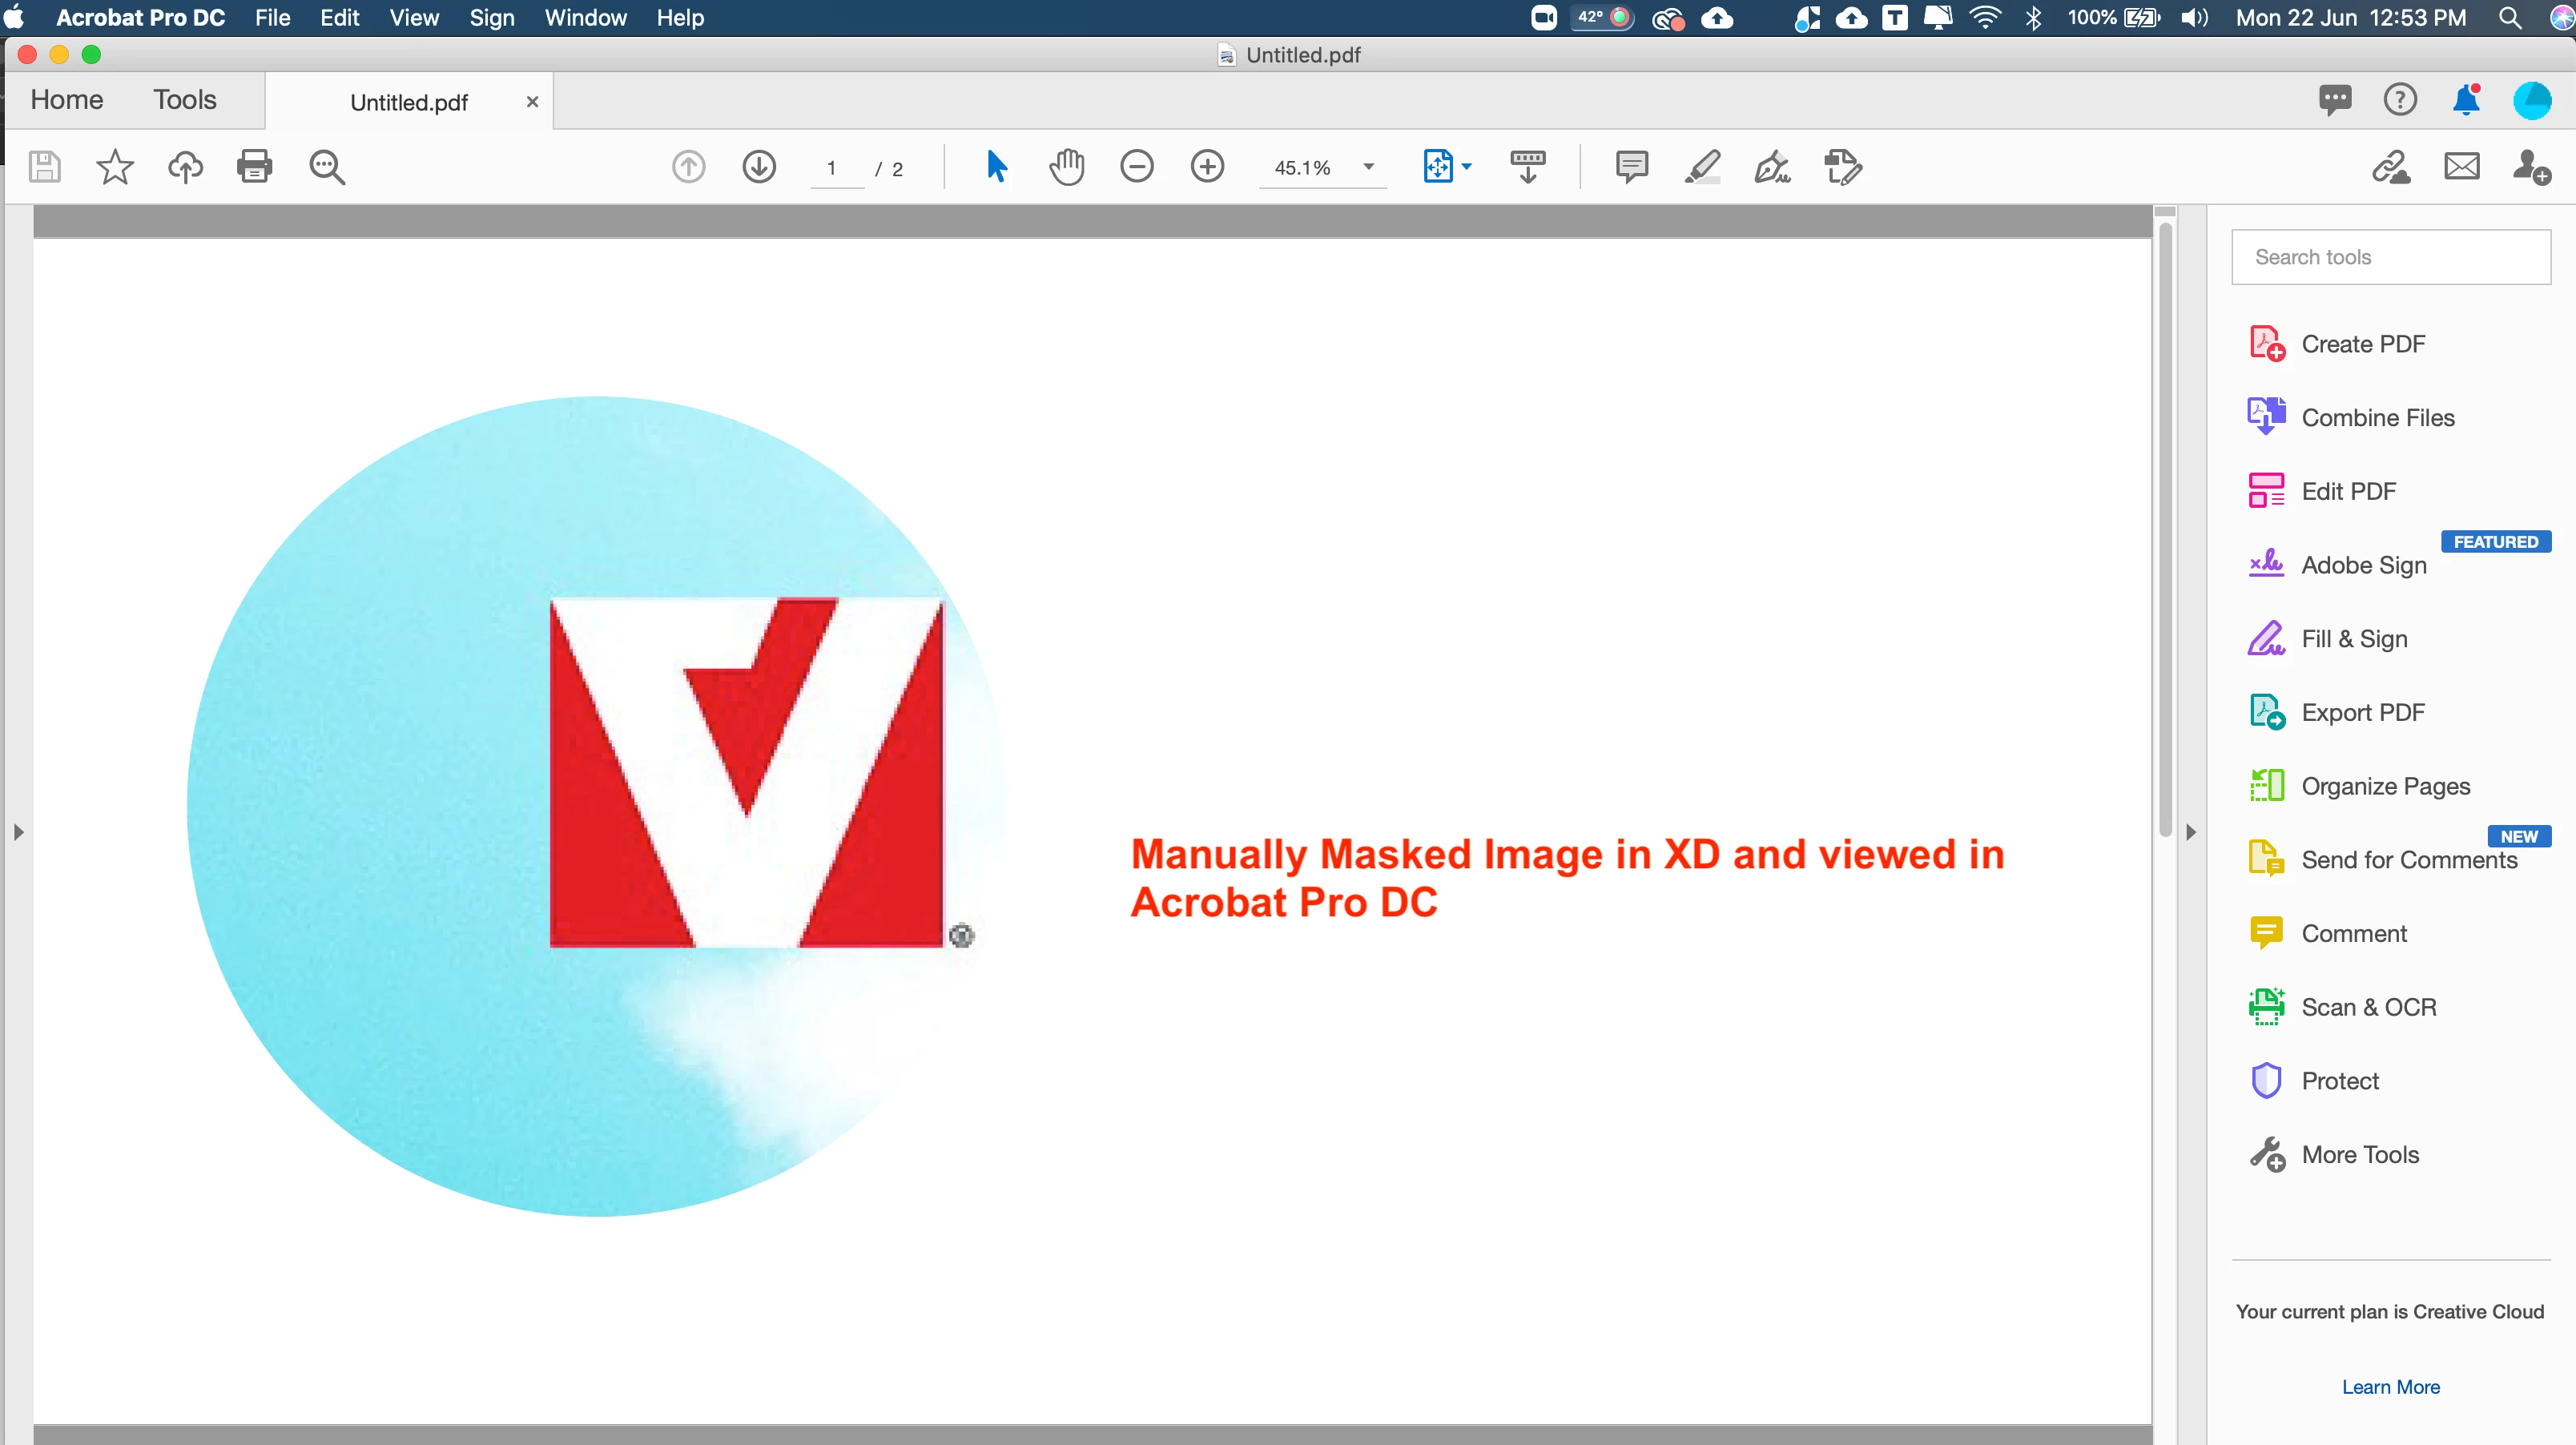
Task: Expand fit page options dropdown
Action: coord(1466,167)
